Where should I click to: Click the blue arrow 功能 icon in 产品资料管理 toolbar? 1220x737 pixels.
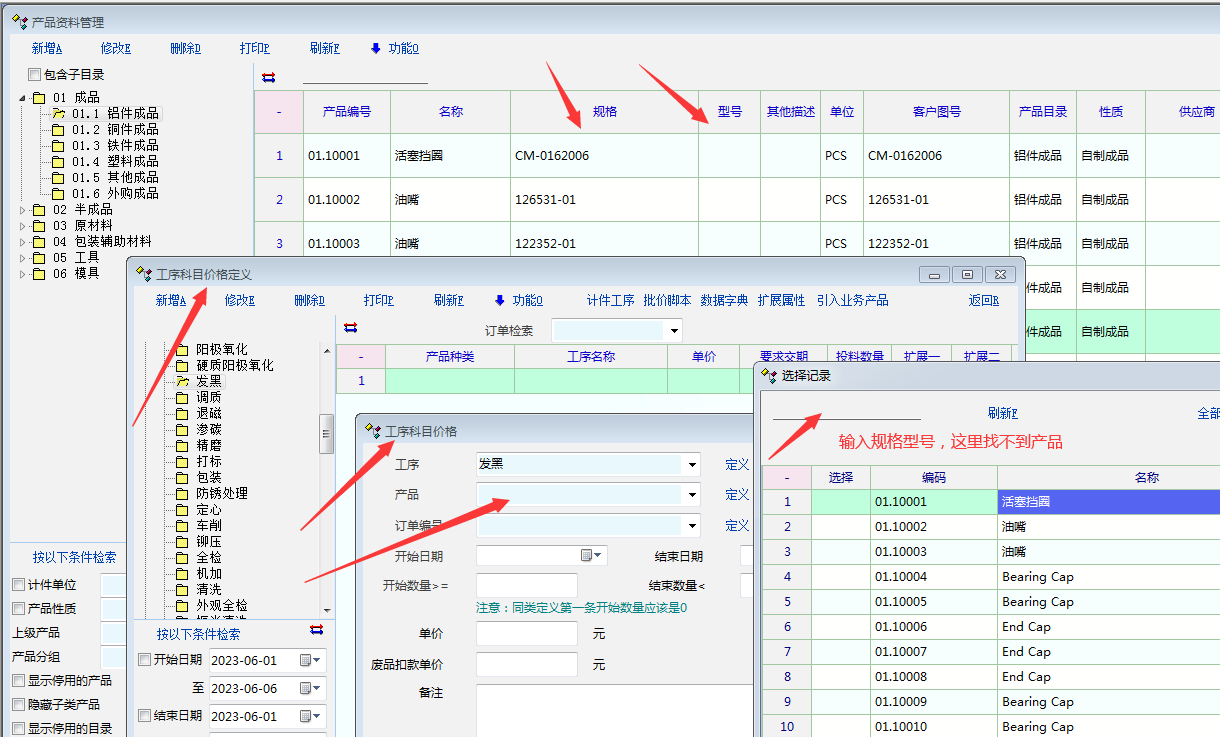(x=376, y=48)
